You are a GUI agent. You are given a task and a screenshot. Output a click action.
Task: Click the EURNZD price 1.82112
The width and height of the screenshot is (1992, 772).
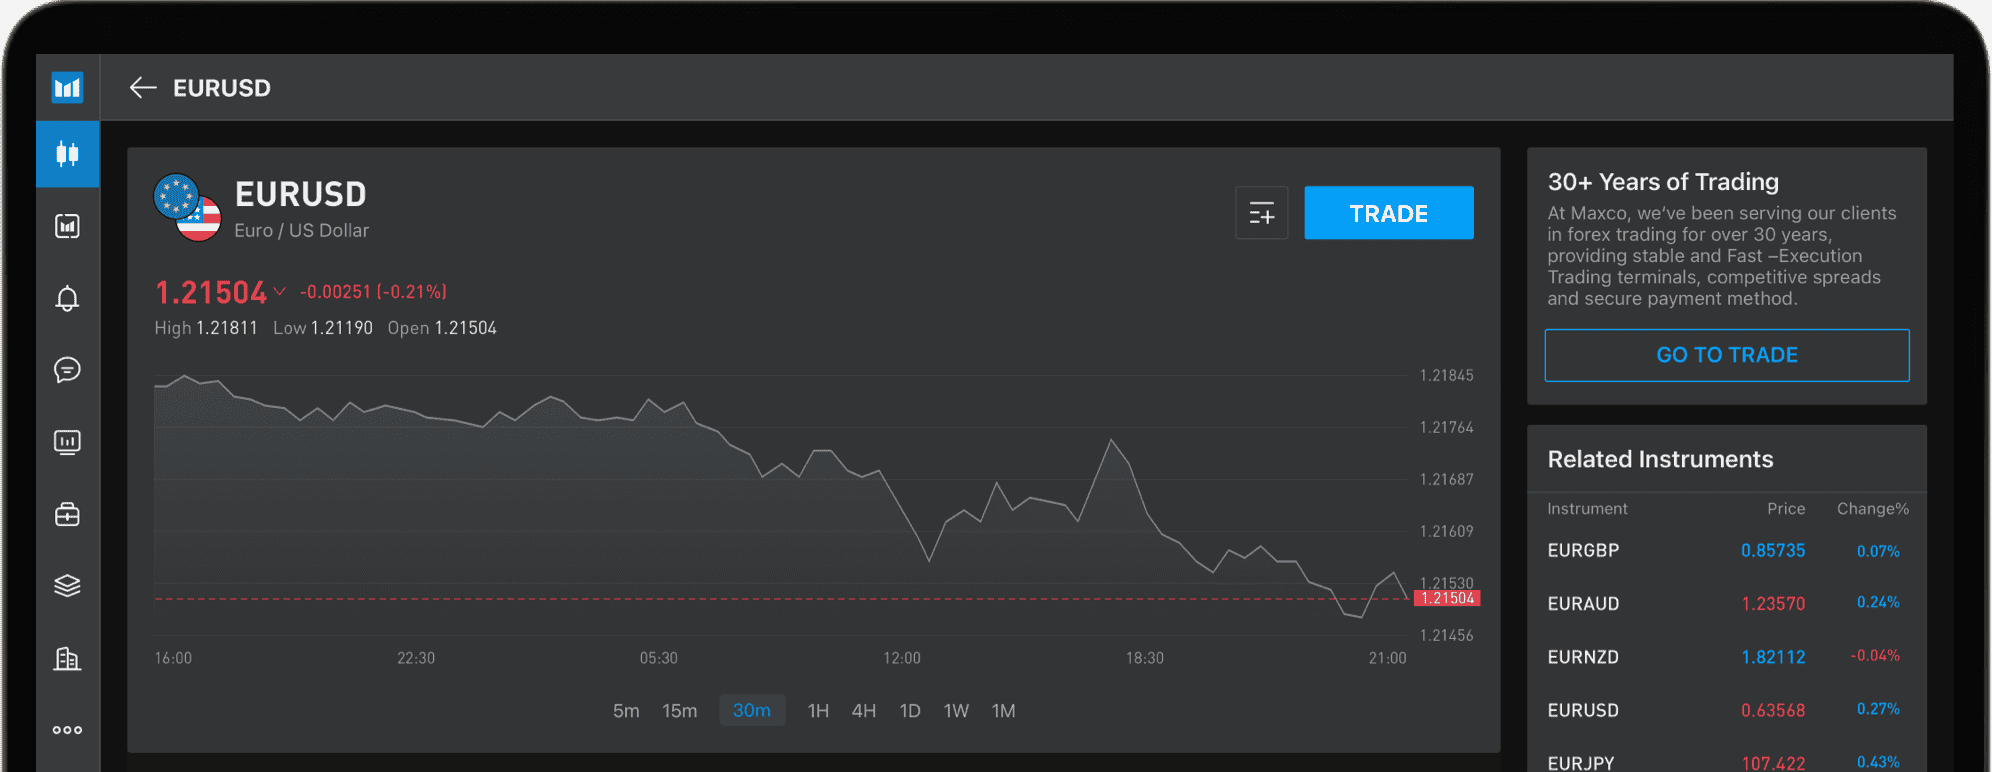click(1773, 657)
